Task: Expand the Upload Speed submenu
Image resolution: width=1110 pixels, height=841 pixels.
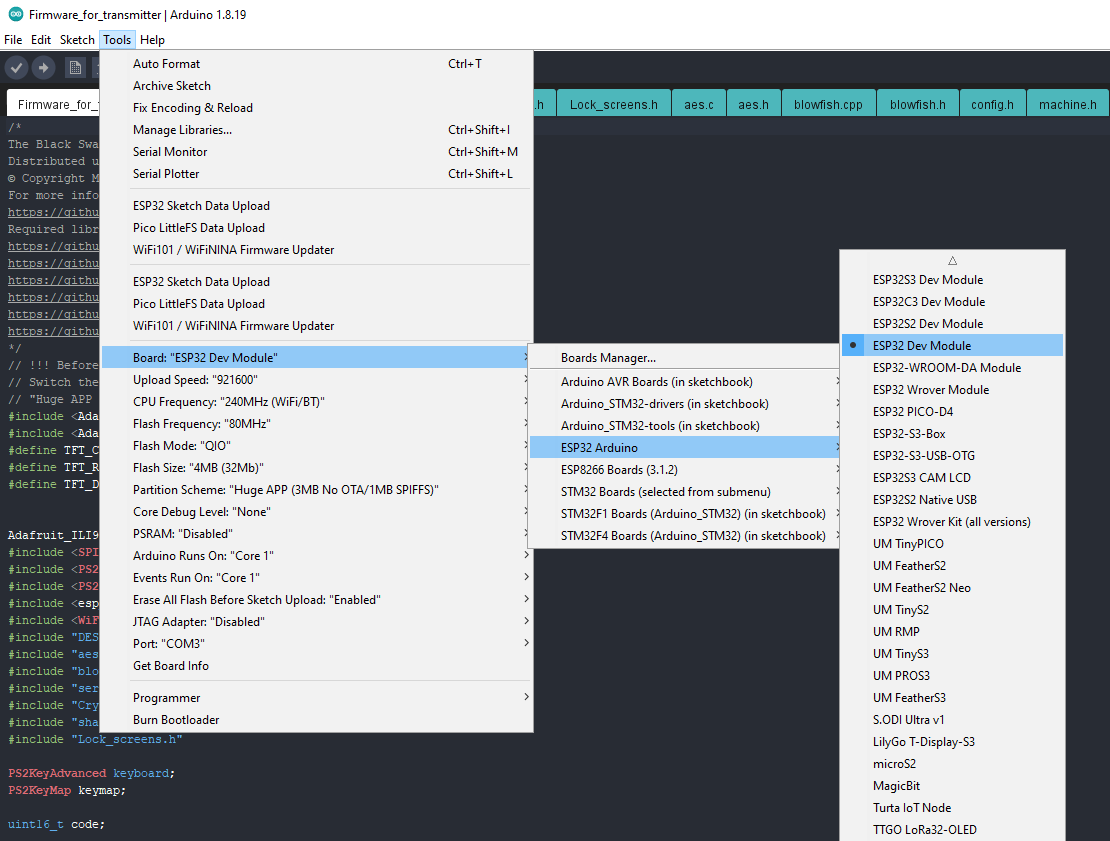Action: (316, 379)
